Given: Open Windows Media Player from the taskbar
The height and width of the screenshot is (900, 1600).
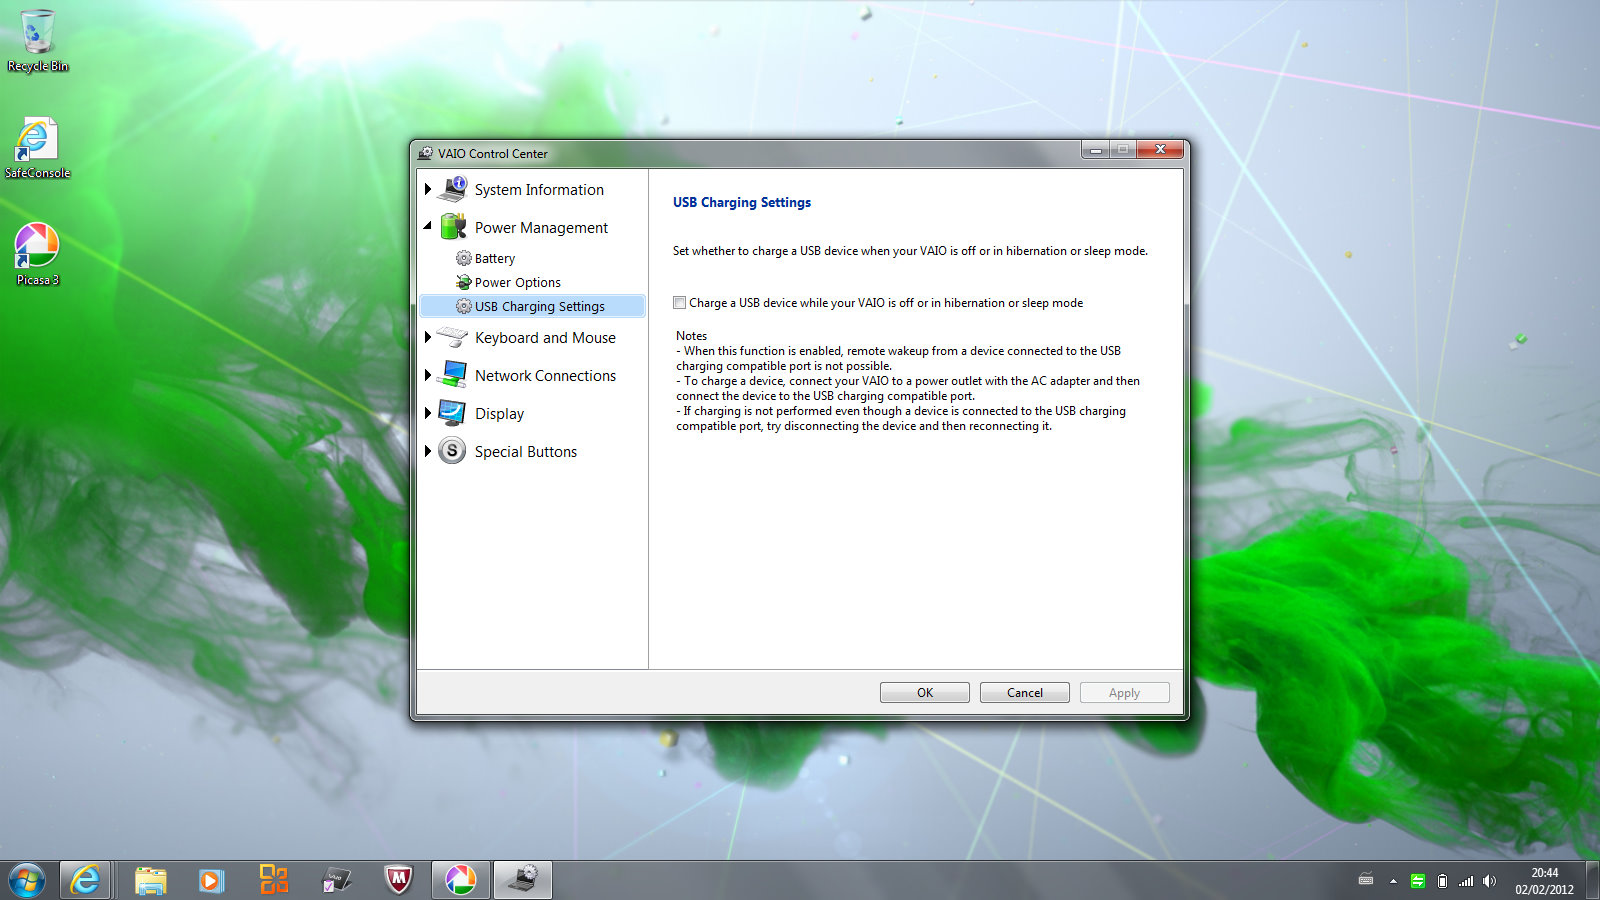Looking at the screenshot, I should [x=211, y=880].
